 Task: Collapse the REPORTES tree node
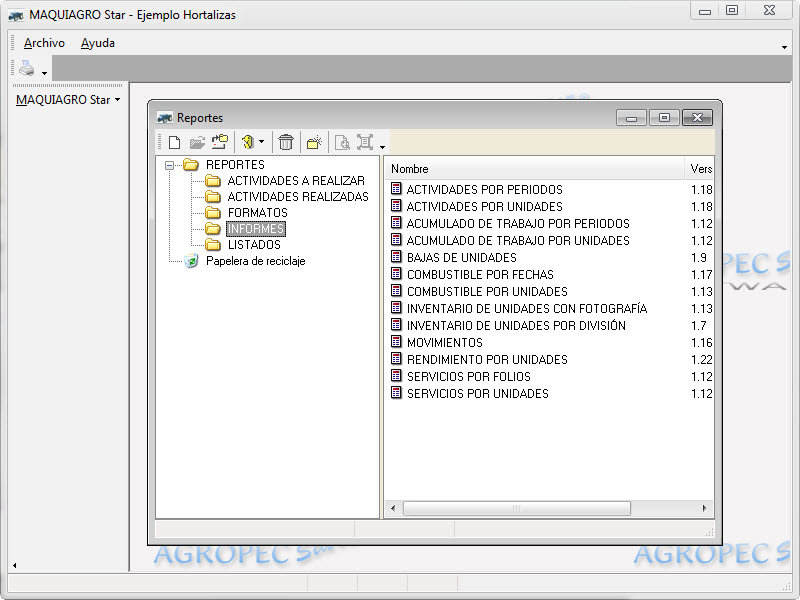click(x=169, y=165)
